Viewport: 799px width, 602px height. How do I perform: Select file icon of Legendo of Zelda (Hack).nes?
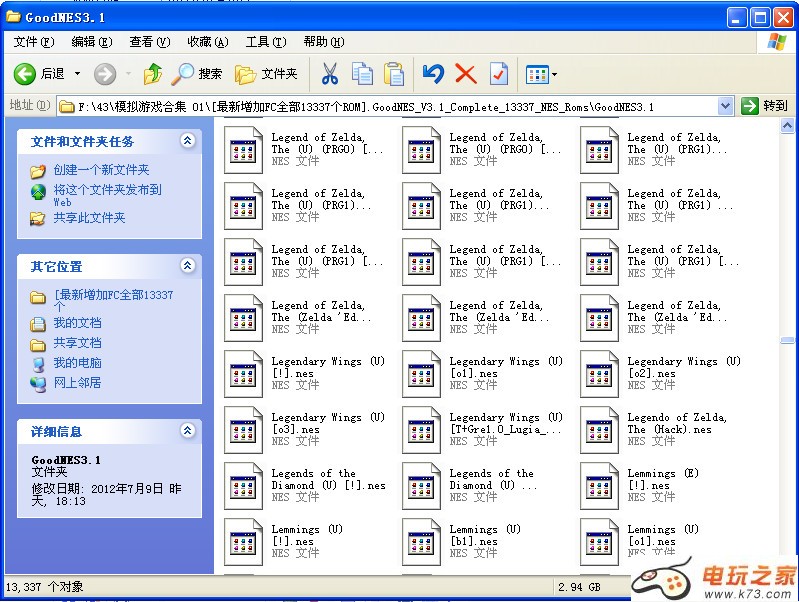[x=599, y=430]
